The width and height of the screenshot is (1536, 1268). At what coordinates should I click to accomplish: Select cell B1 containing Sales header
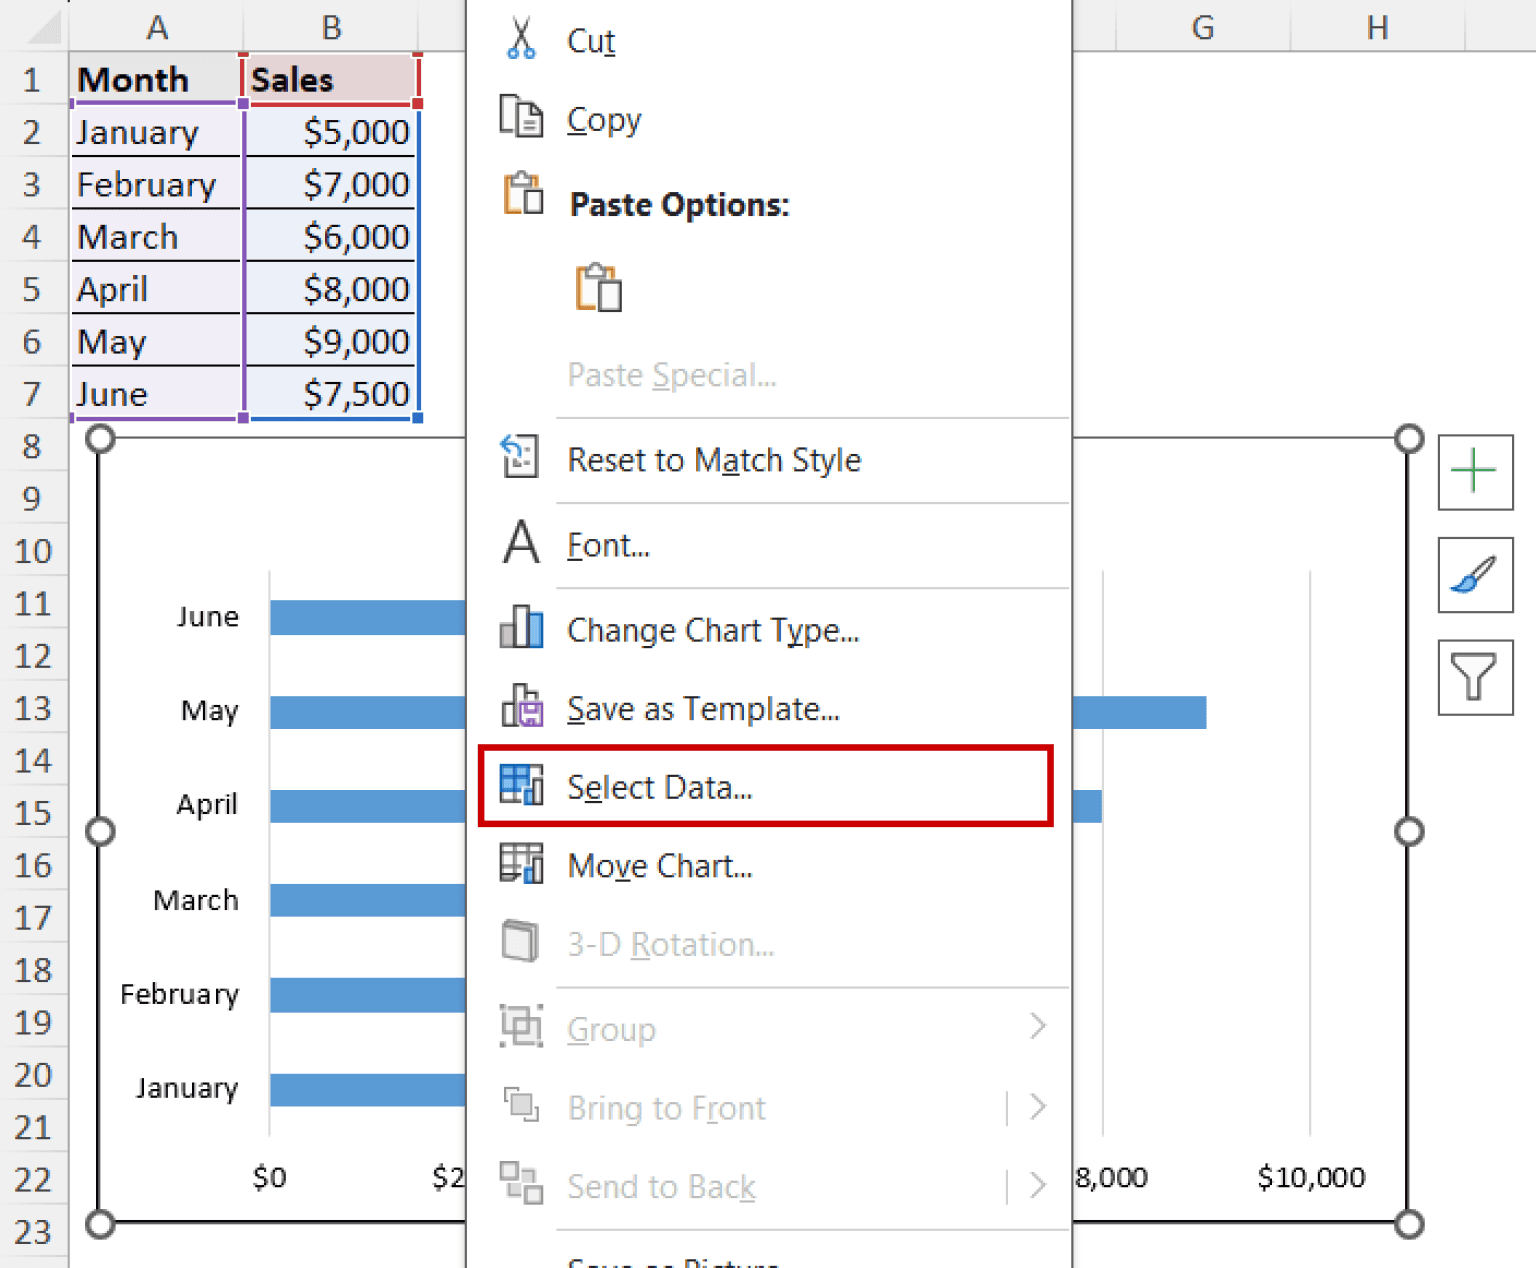(x=330, y=79)
